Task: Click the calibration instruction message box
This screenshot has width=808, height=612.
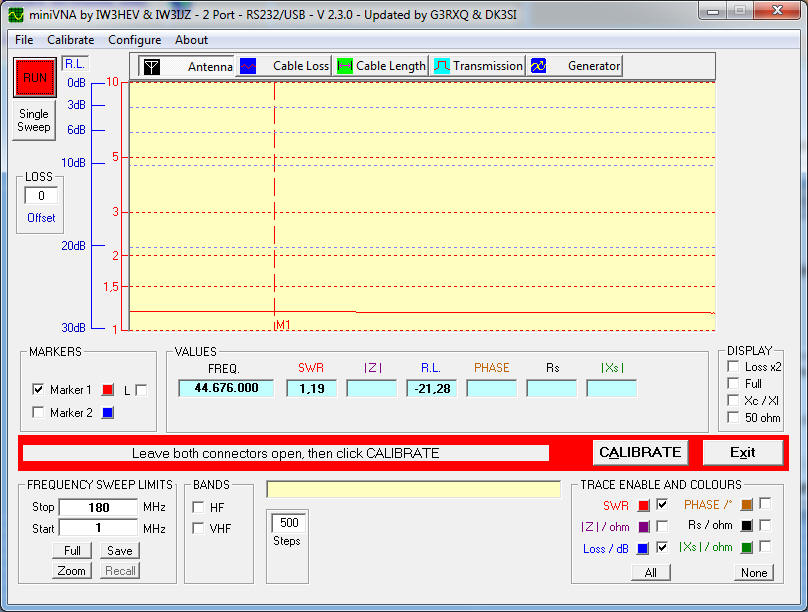Action: click(x=285, y=453)
